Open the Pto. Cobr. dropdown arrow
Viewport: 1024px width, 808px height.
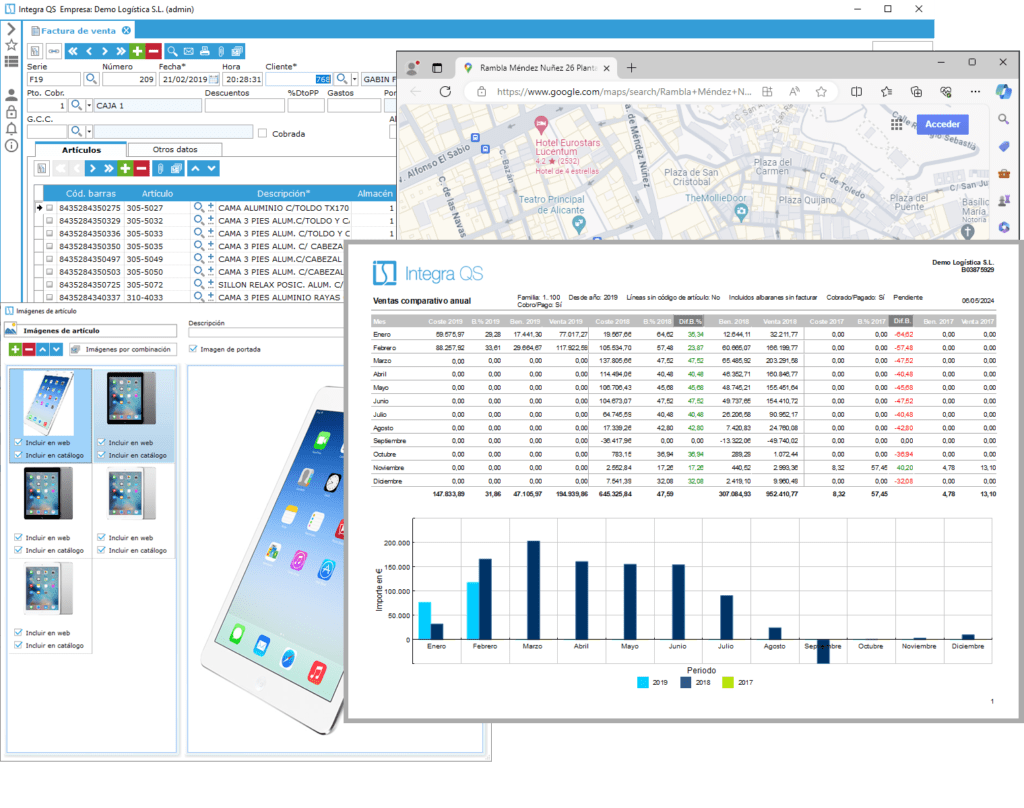click(x=89, y=105)
